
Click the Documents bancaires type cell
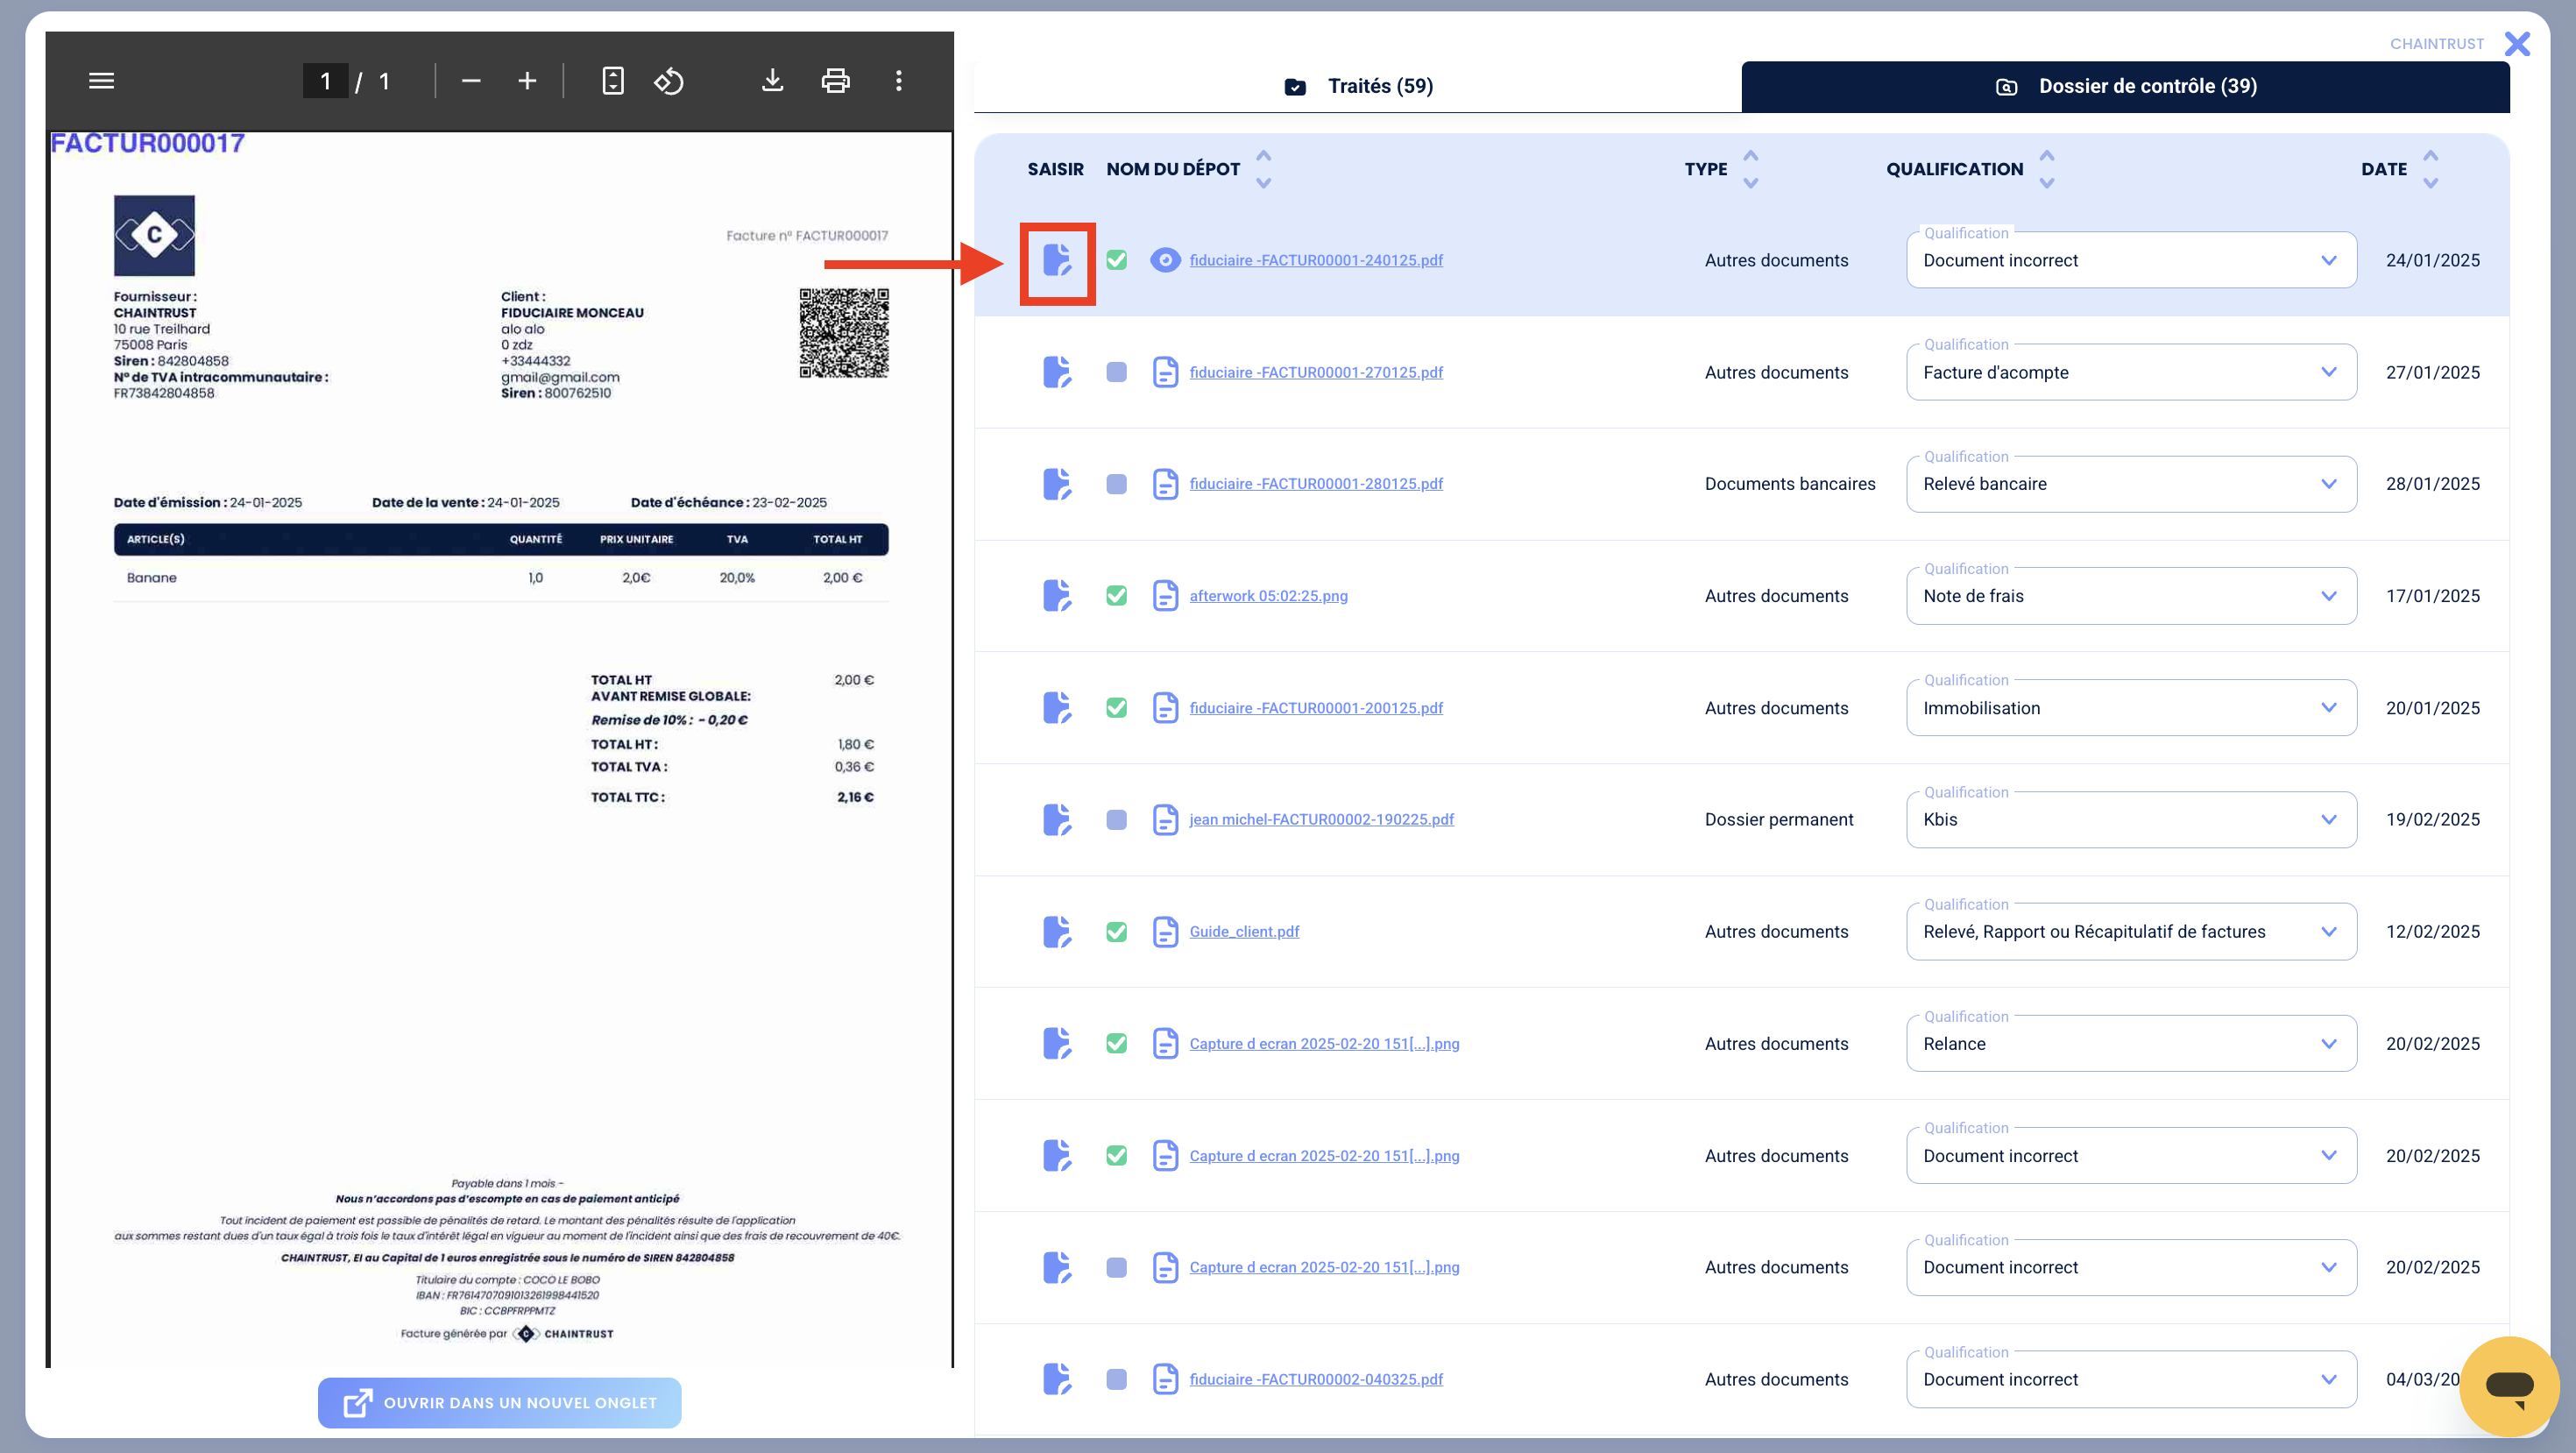tap(1790, 484)
